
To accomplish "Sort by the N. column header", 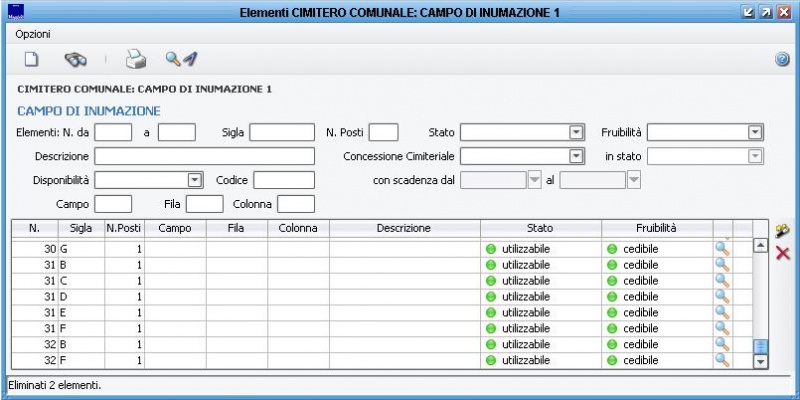I will [35, 229].
